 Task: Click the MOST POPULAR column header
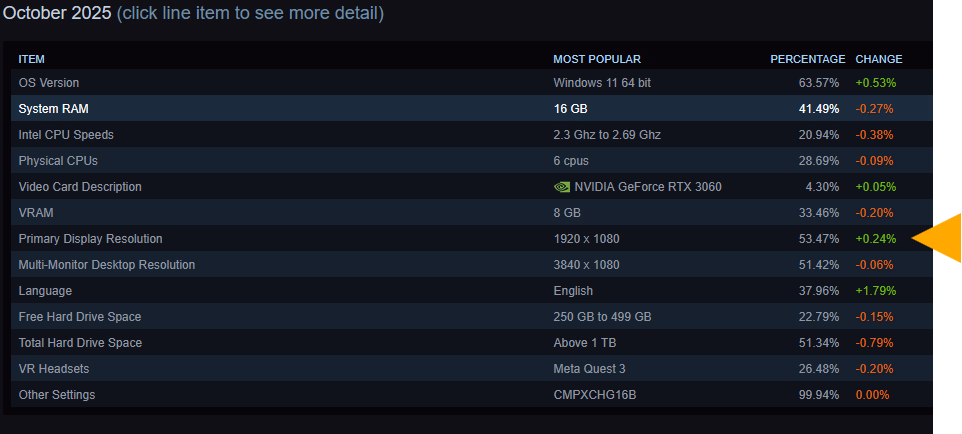click(597, 59)
